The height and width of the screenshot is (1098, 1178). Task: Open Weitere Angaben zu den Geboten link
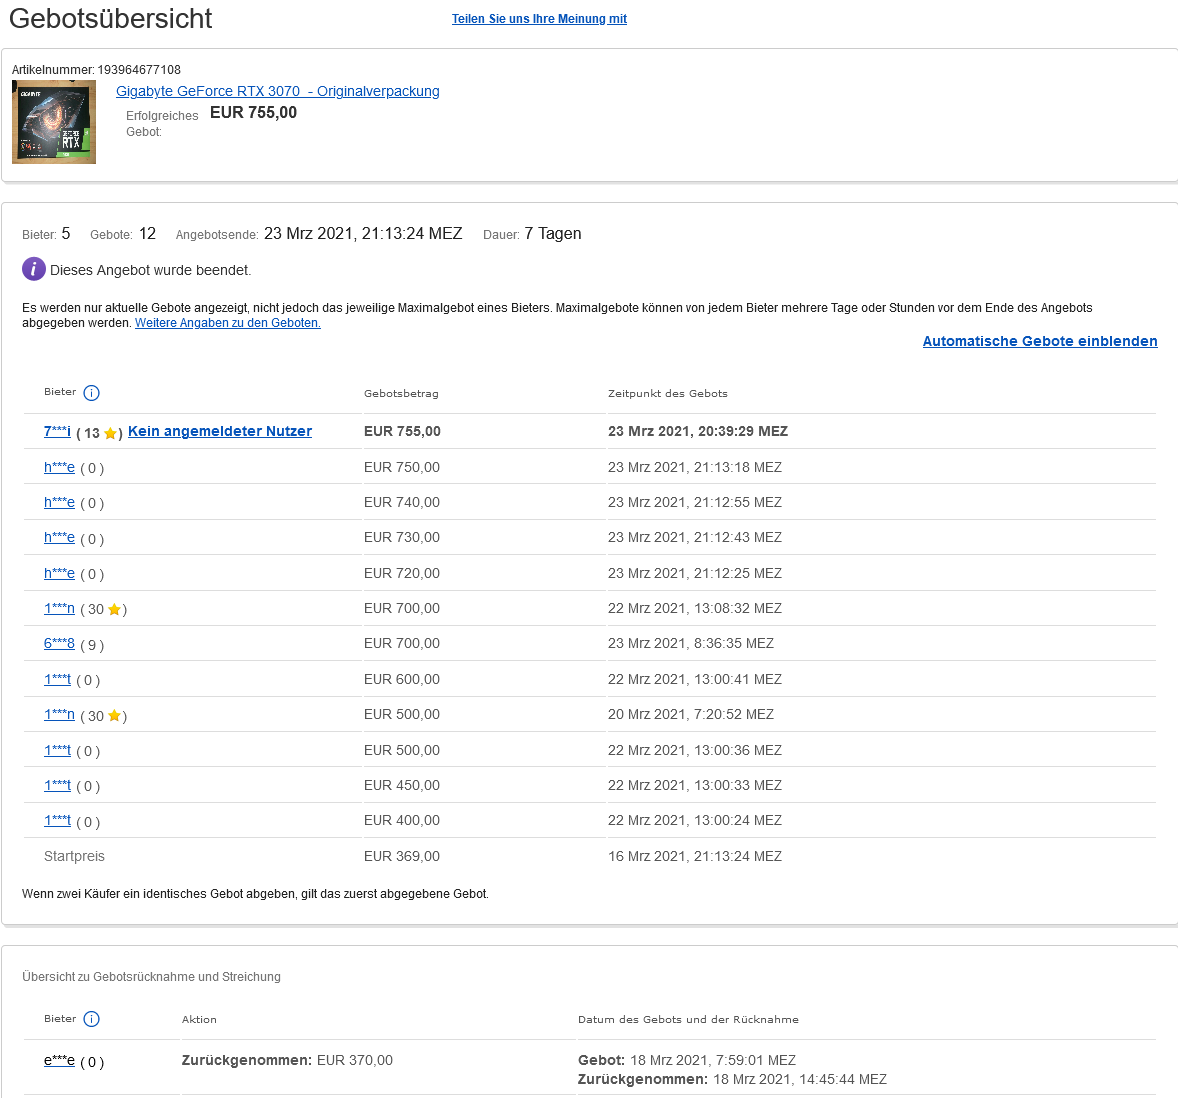228,323
